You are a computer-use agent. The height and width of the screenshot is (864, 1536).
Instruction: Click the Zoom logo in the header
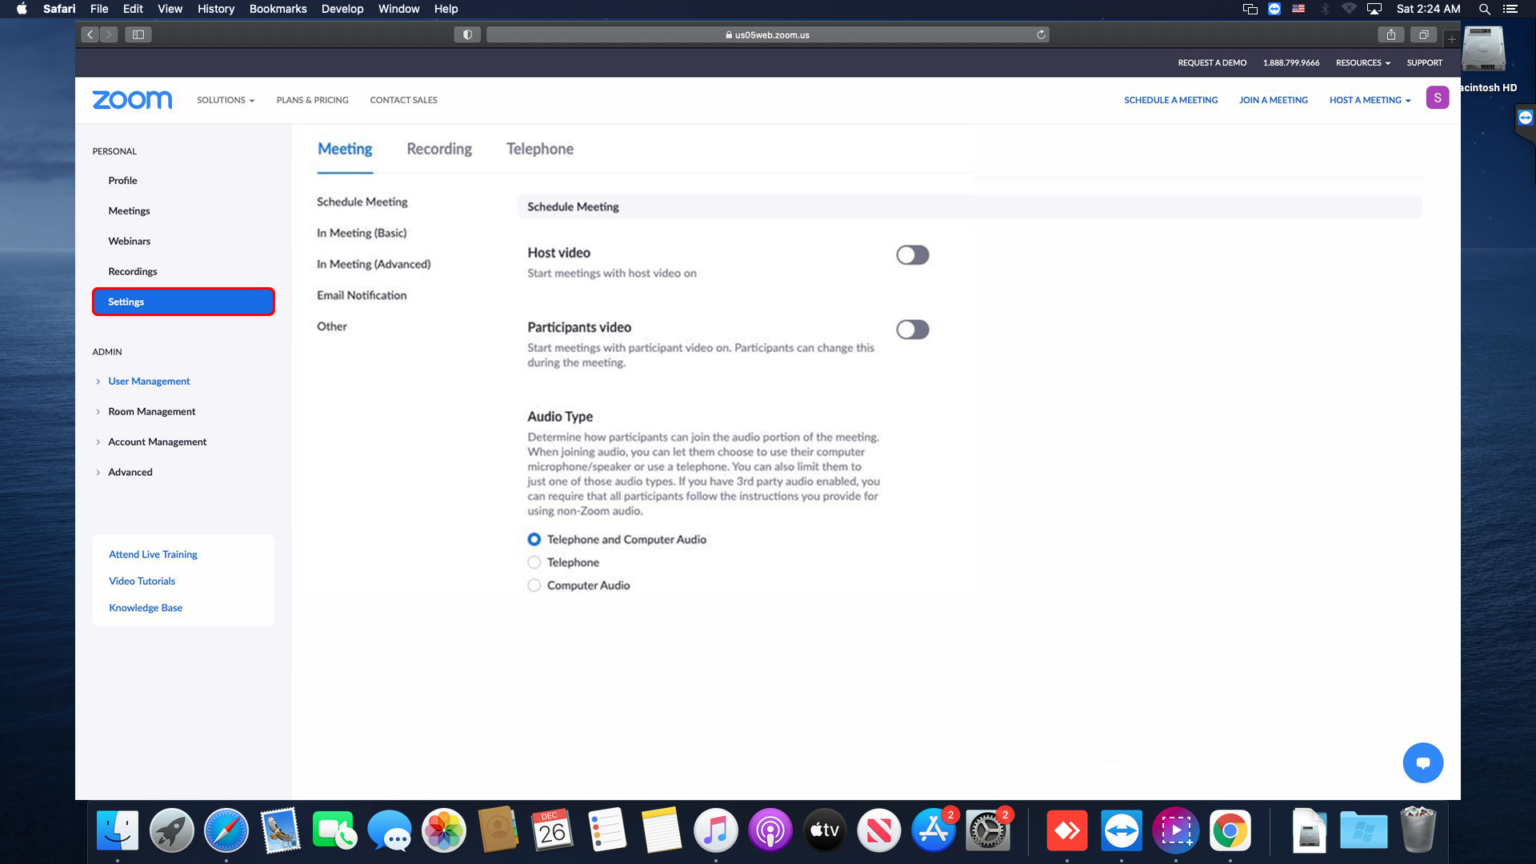coord(131,99)
